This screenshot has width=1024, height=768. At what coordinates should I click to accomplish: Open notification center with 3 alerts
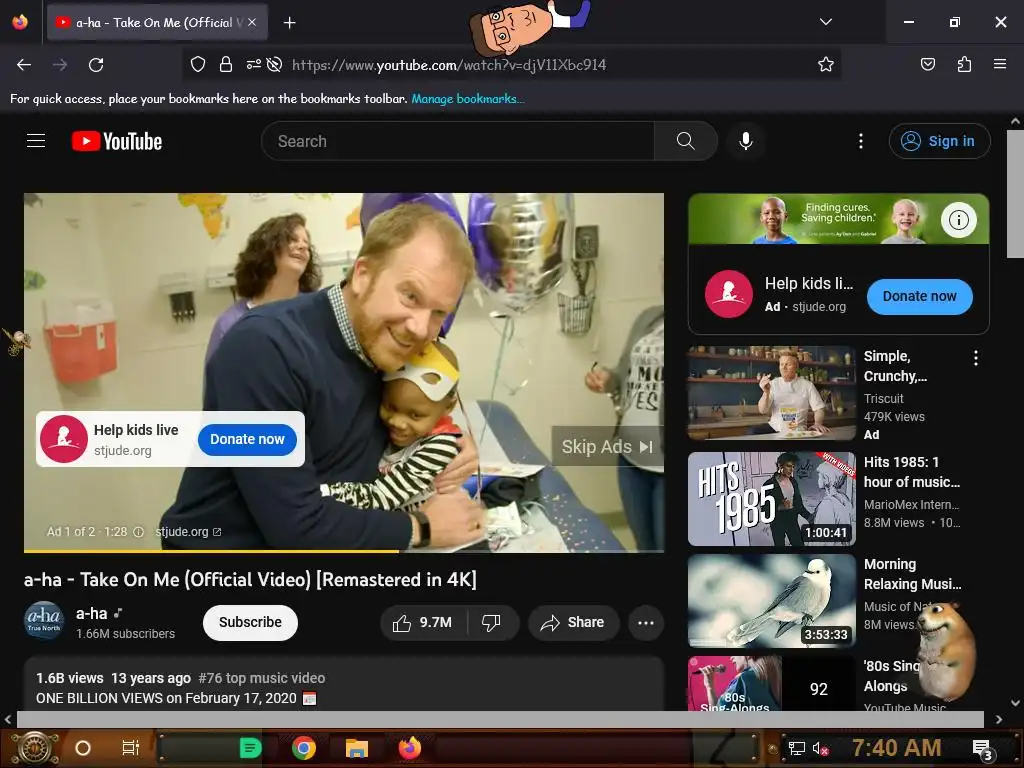click(x=982, y=749)
